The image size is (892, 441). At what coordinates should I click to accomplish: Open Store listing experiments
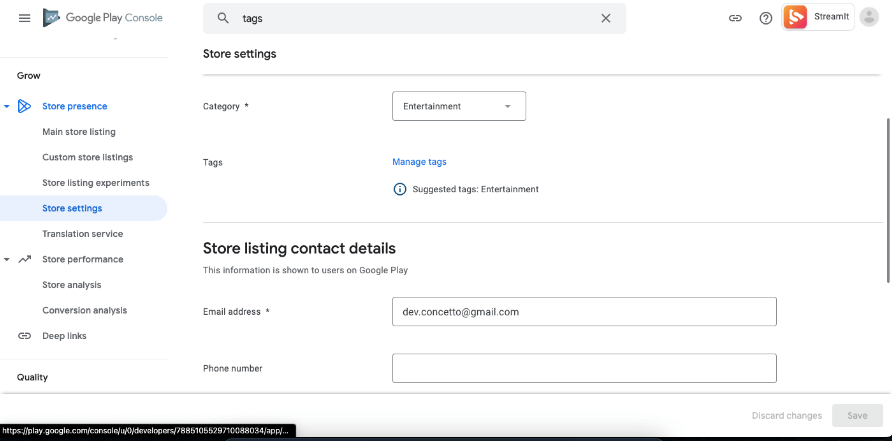click(x=95, y=183)
